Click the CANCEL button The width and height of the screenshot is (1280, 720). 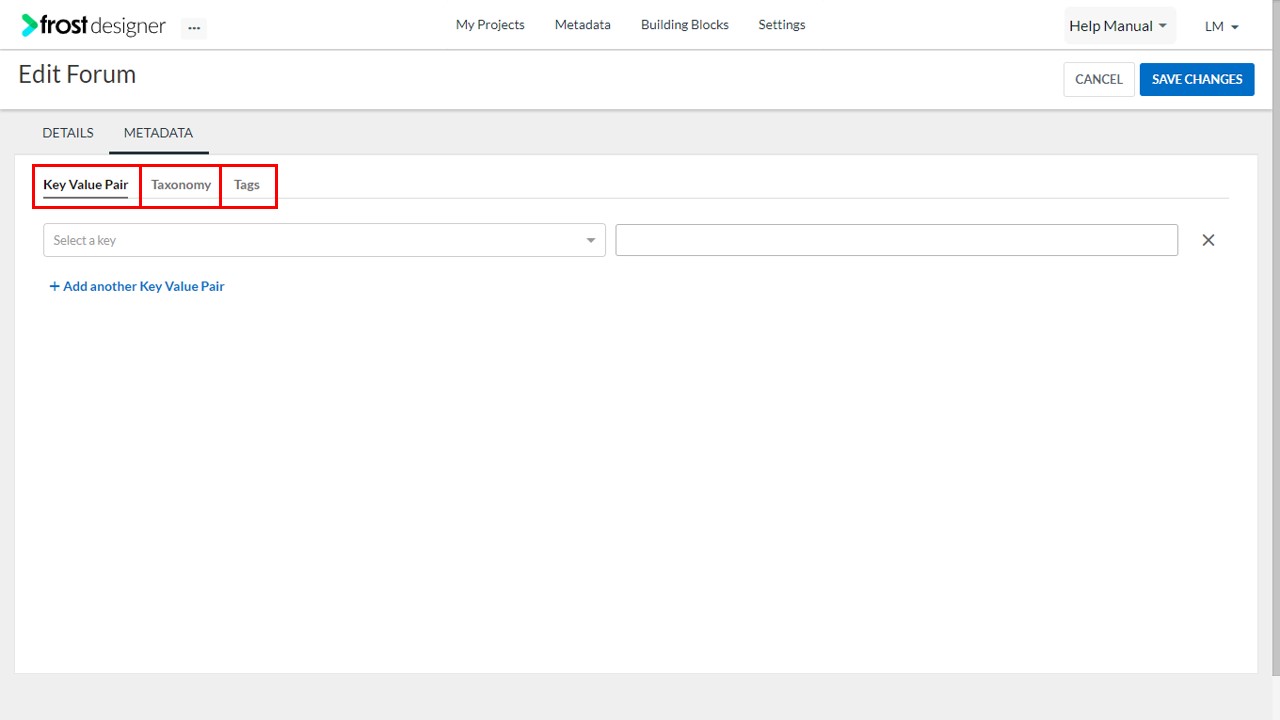point(1099,79)
